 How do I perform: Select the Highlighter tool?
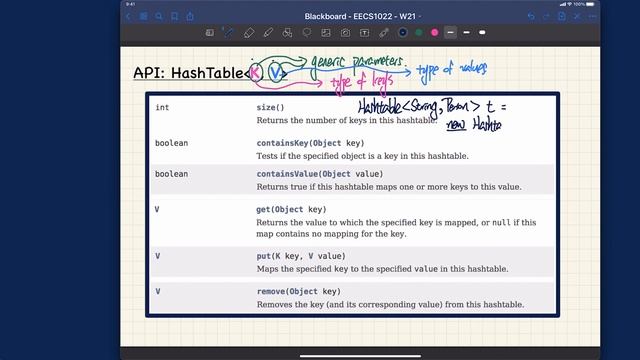point(268,33)
